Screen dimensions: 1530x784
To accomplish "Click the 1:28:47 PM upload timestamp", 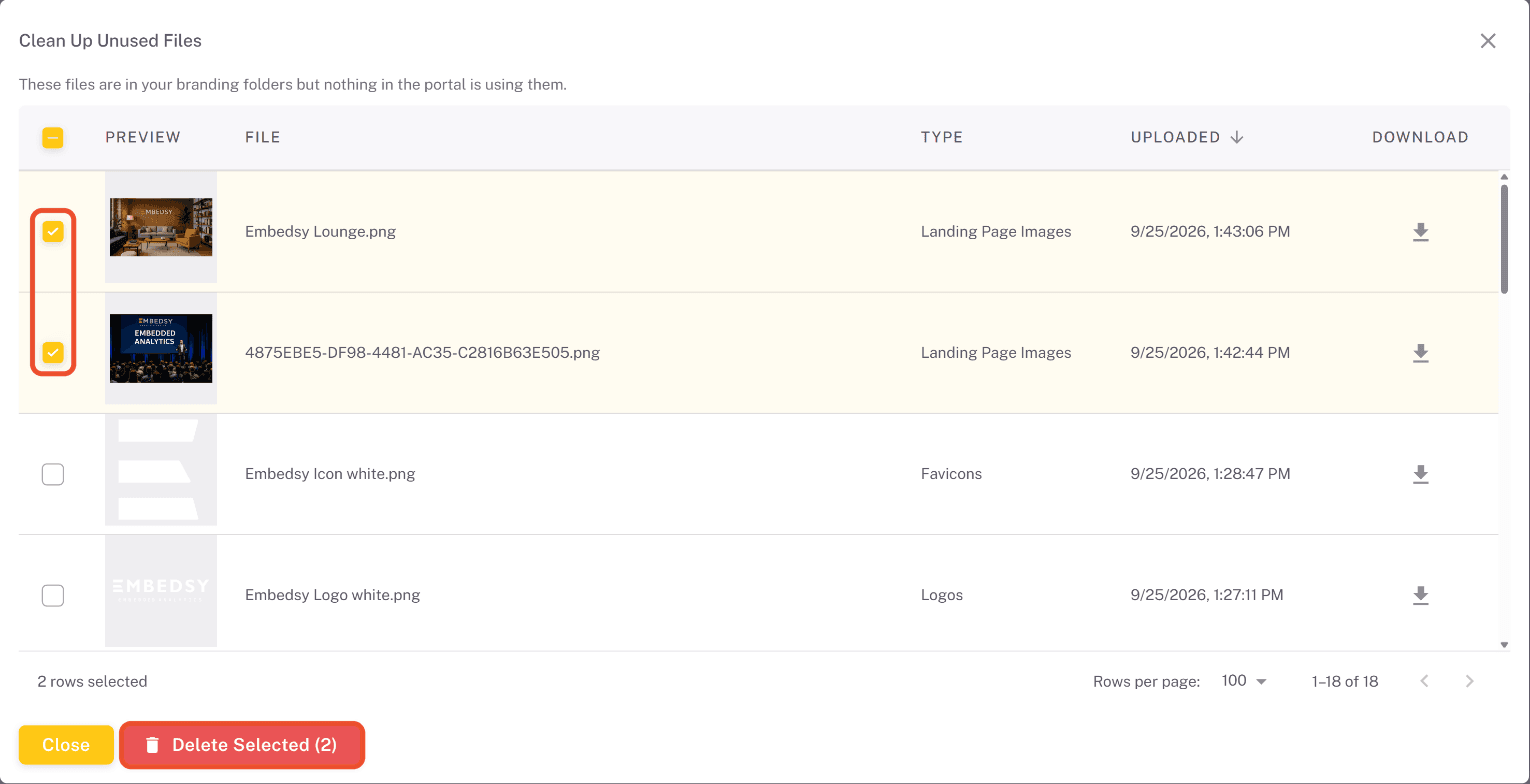I will (x=1211, y=474).
